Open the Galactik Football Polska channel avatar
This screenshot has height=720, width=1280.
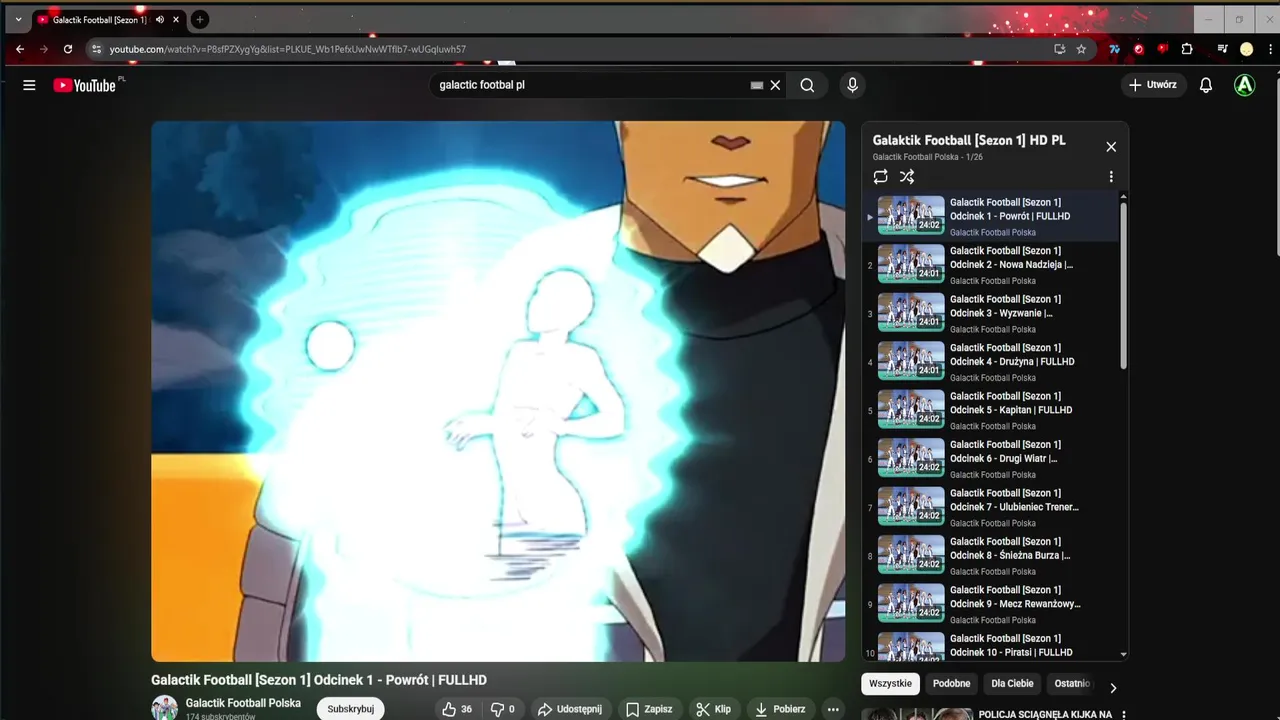[x=165, y=708]
